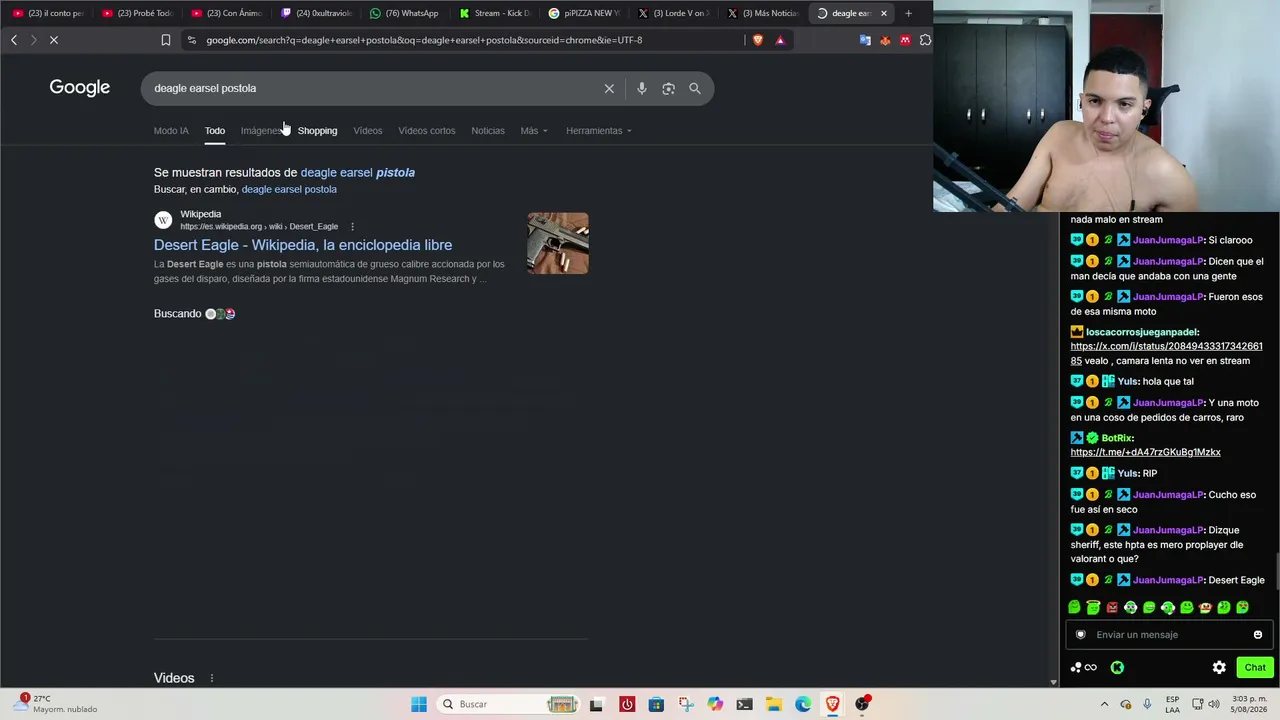The image size is (1280, 720).
Task: Click the green Kick K icon below chat
Action: pyautogui.click(x=1117, y=667)
